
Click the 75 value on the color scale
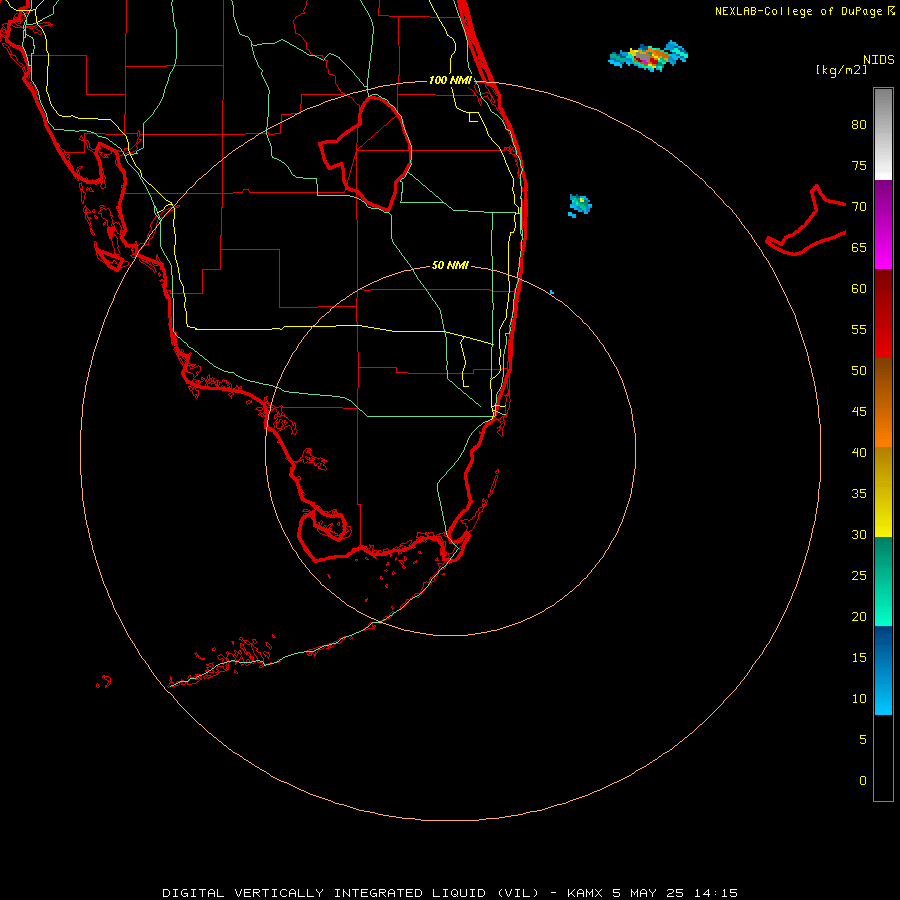coord(859,165)
